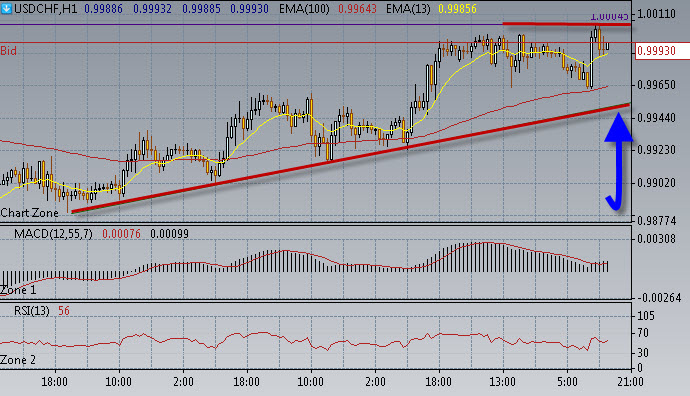Click the Zone 2 label
The height and width of the screenshot is (396, 690).
point(18,360)
